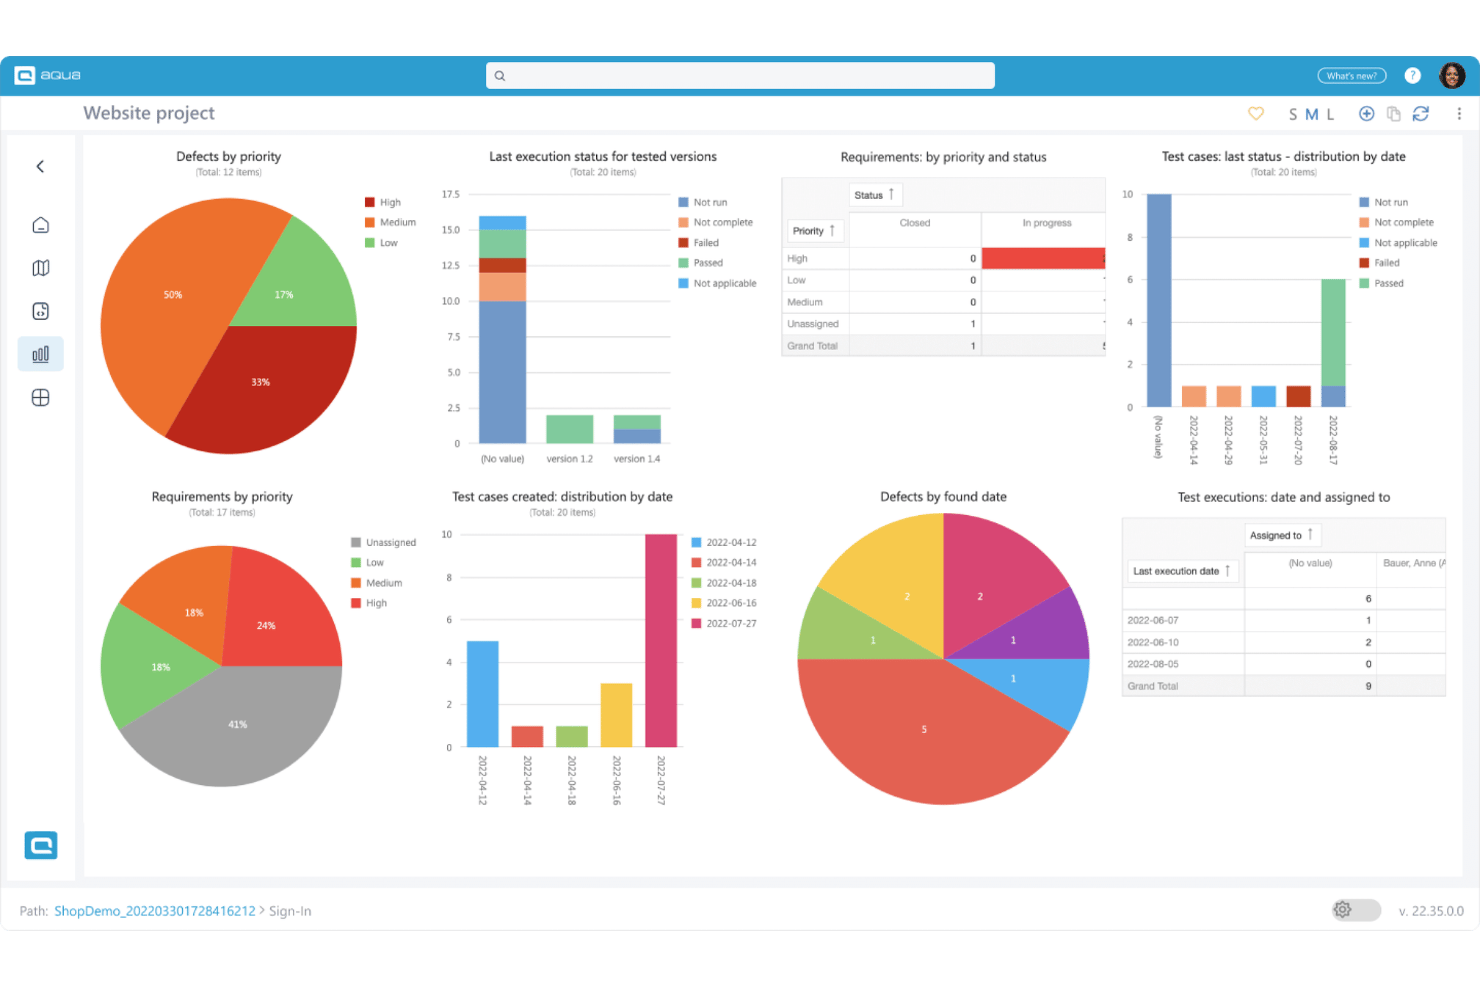Click the header search input field
The height and width of the screenshot is (987, 1480).
click(x=740, y=76)
